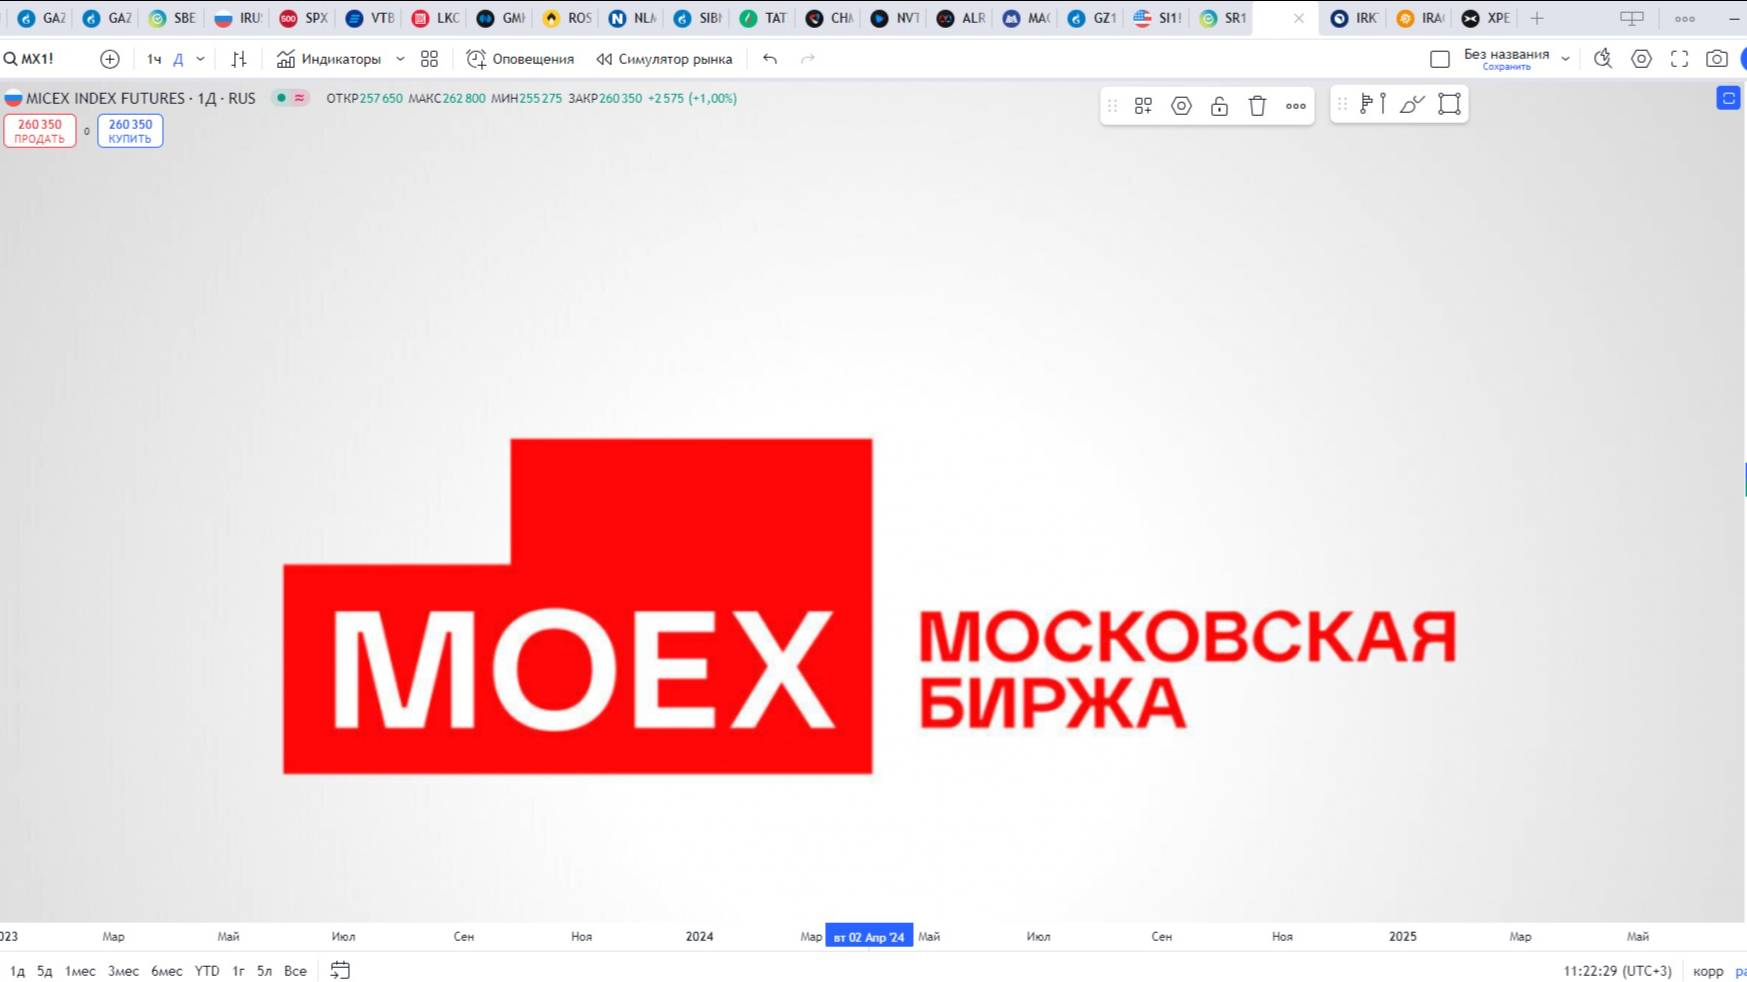Select the brush drawing tool
The image size is (1747, 982).
(x=1412, y=104)
